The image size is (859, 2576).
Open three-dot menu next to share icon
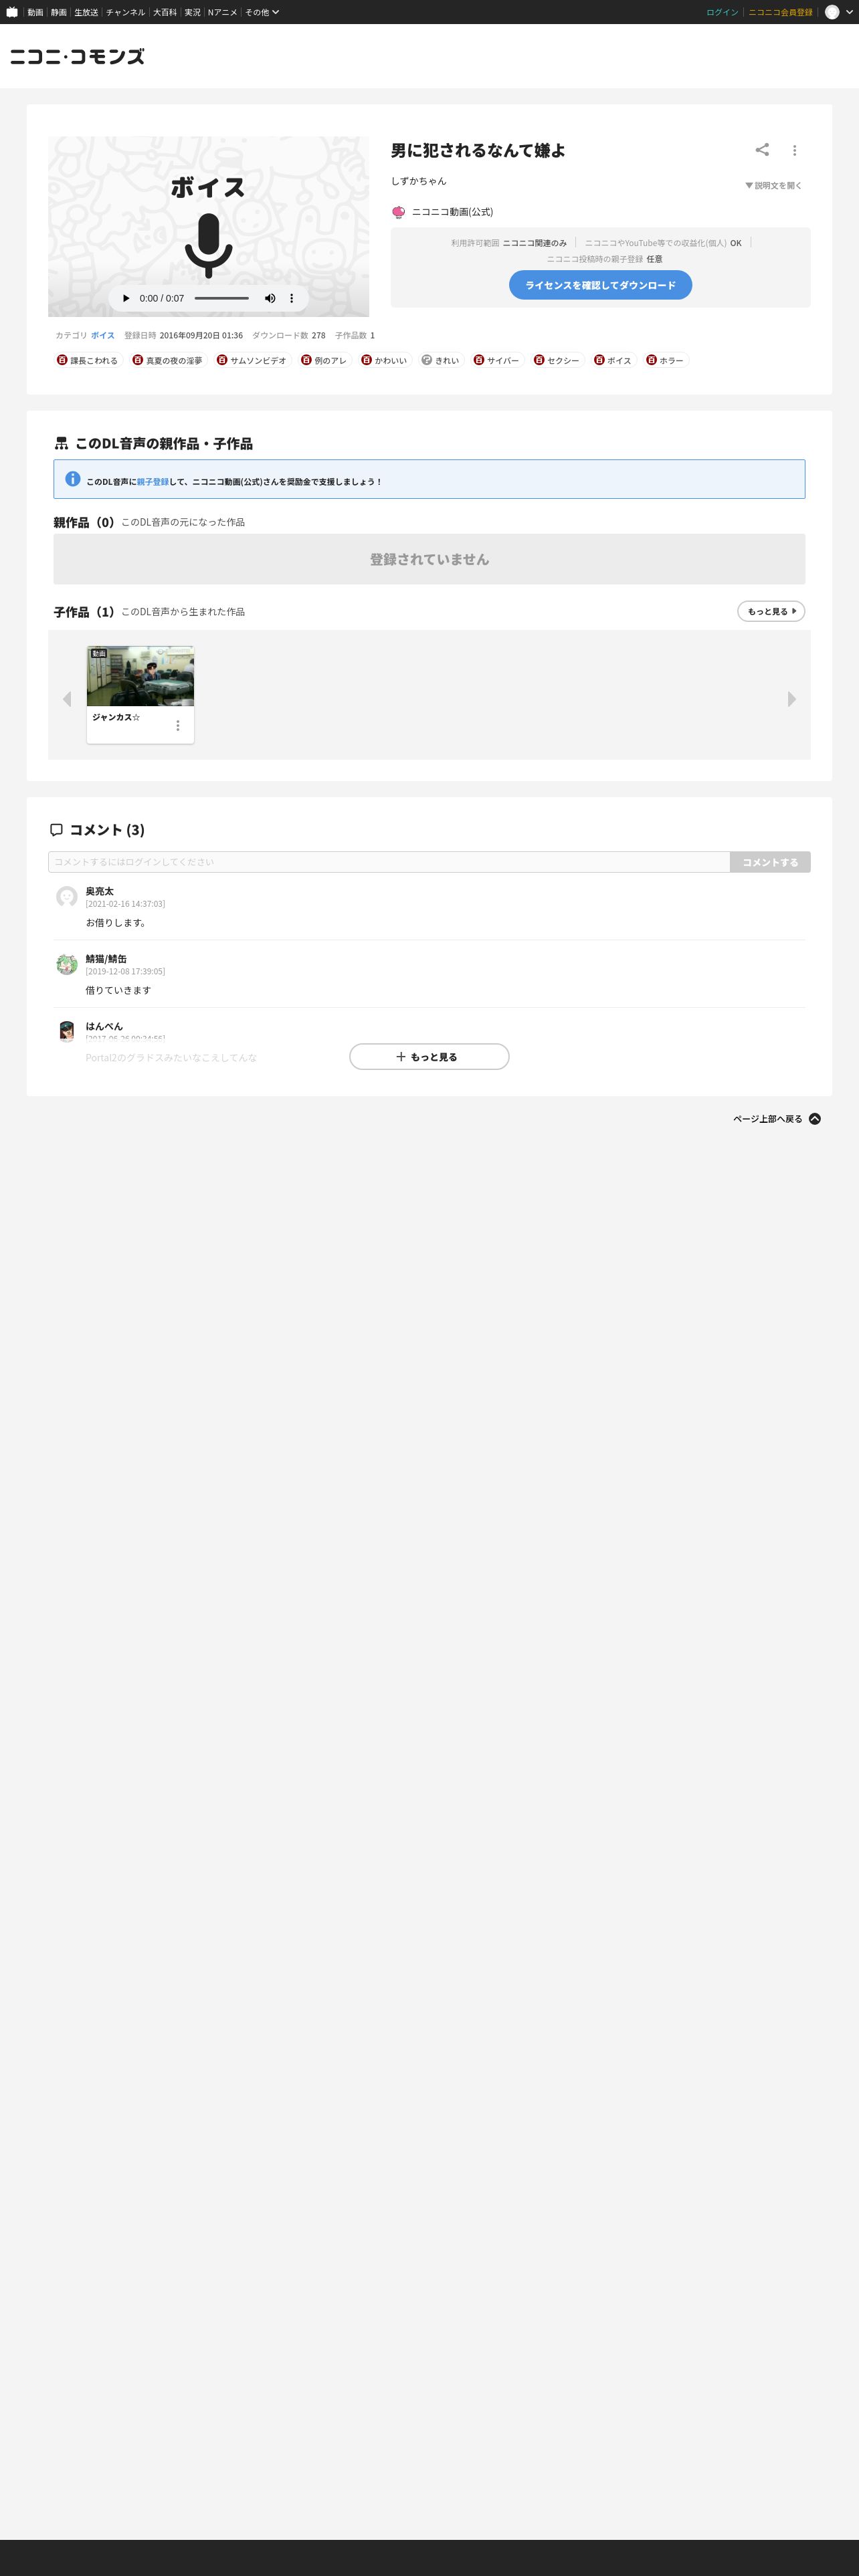coord(795,151)
